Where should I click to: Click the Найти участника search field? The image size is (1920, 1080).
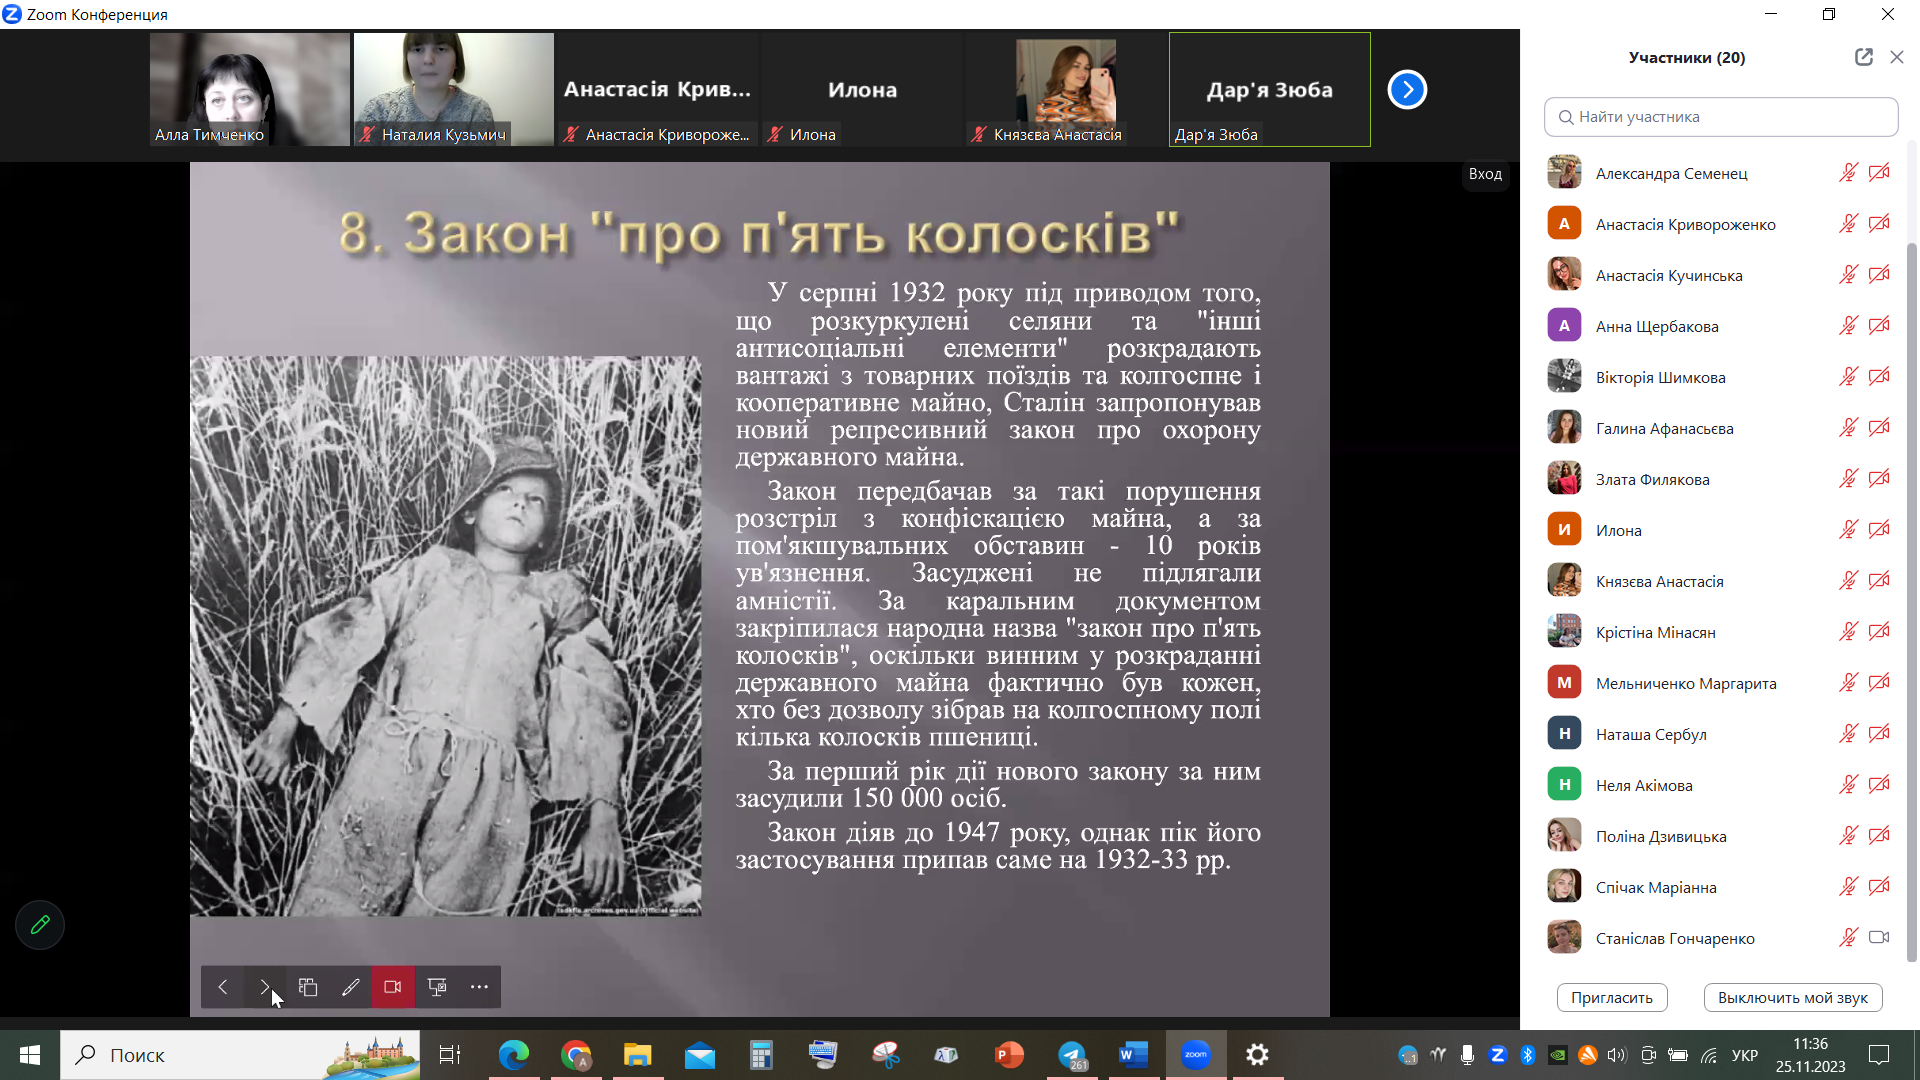[1720, 117]
